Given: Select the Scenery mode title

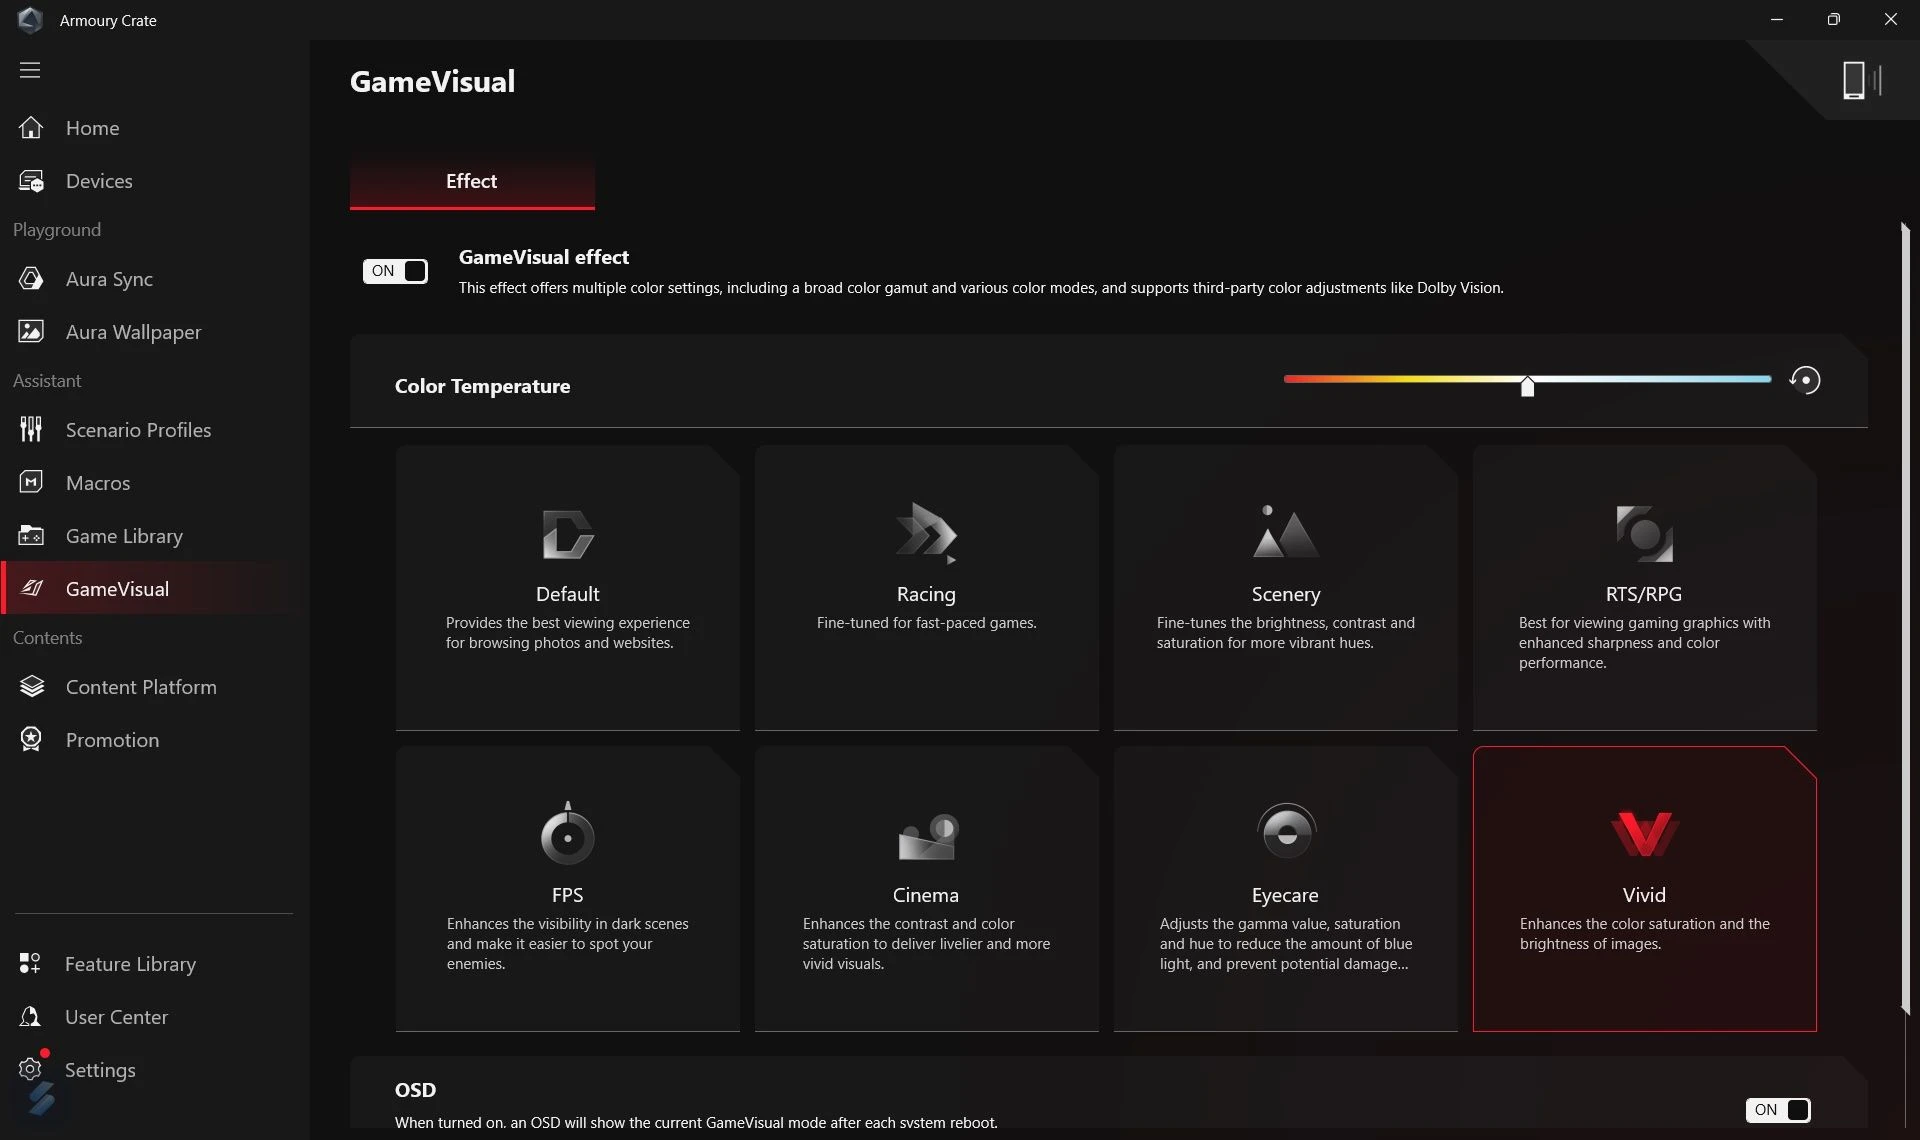Looking at the screenshot, I should pyautogui.click(x=1286, y=594).
